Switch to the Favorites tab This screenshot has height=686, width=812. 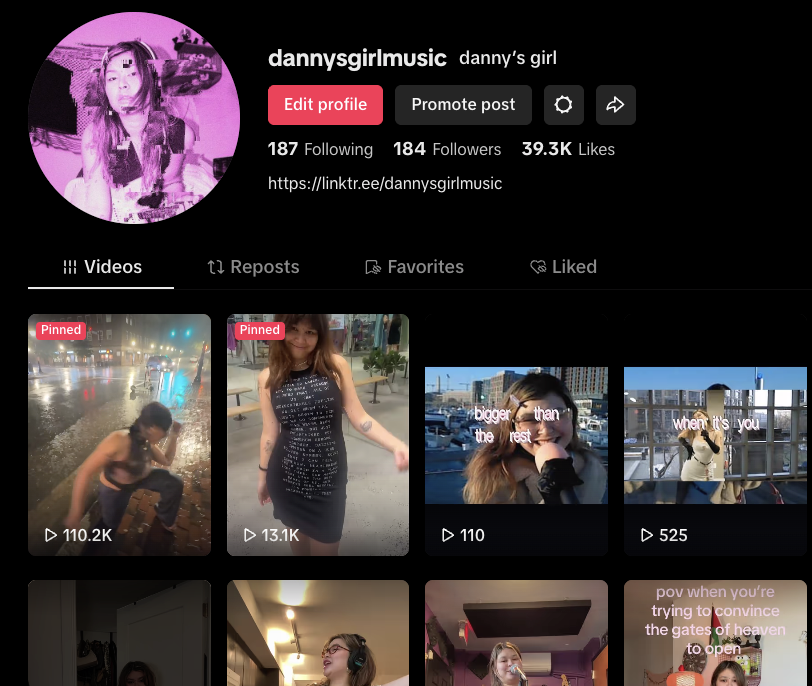pos(414,266)
